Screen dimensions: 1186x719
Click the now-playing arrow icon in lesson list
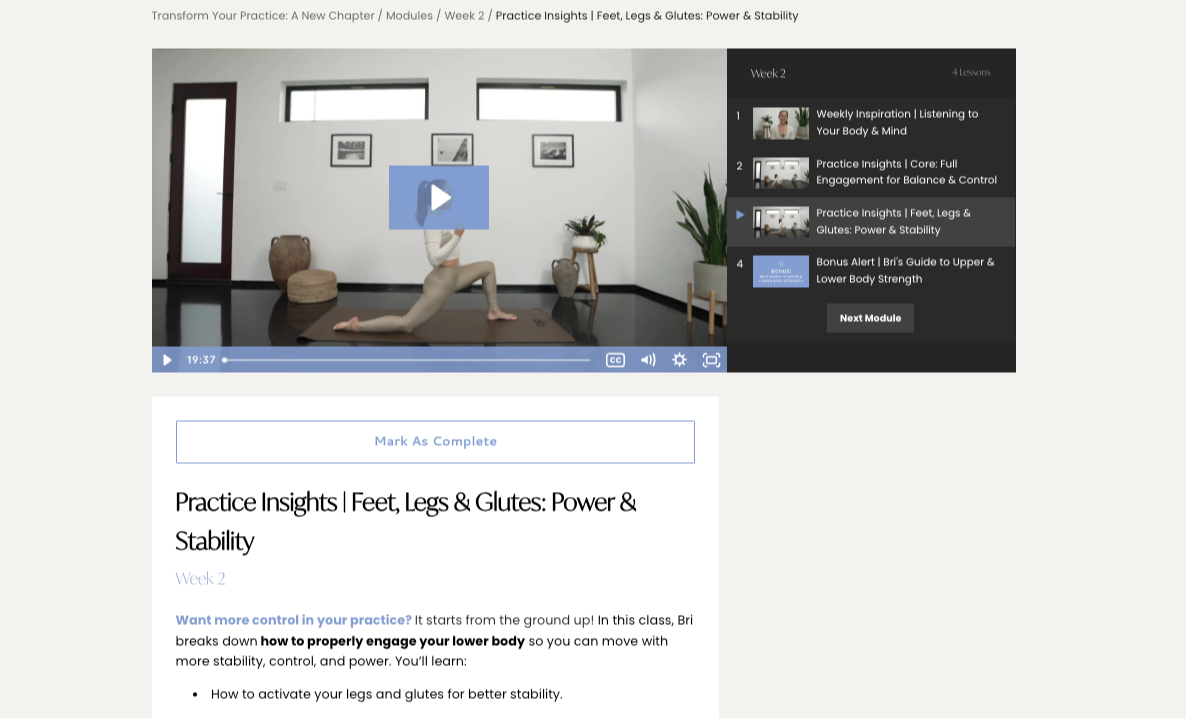(740, 215)
